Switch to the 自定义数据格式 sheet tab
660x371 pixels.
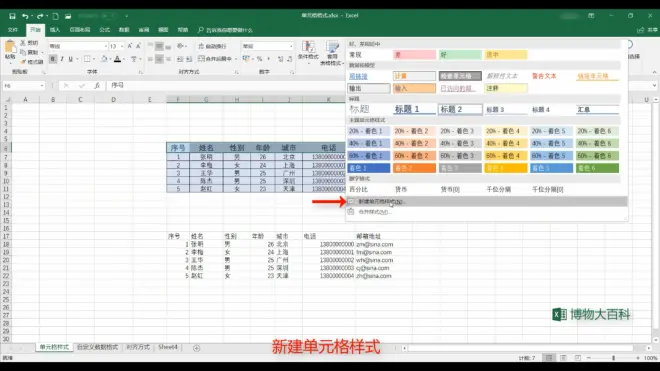[97, 347]
